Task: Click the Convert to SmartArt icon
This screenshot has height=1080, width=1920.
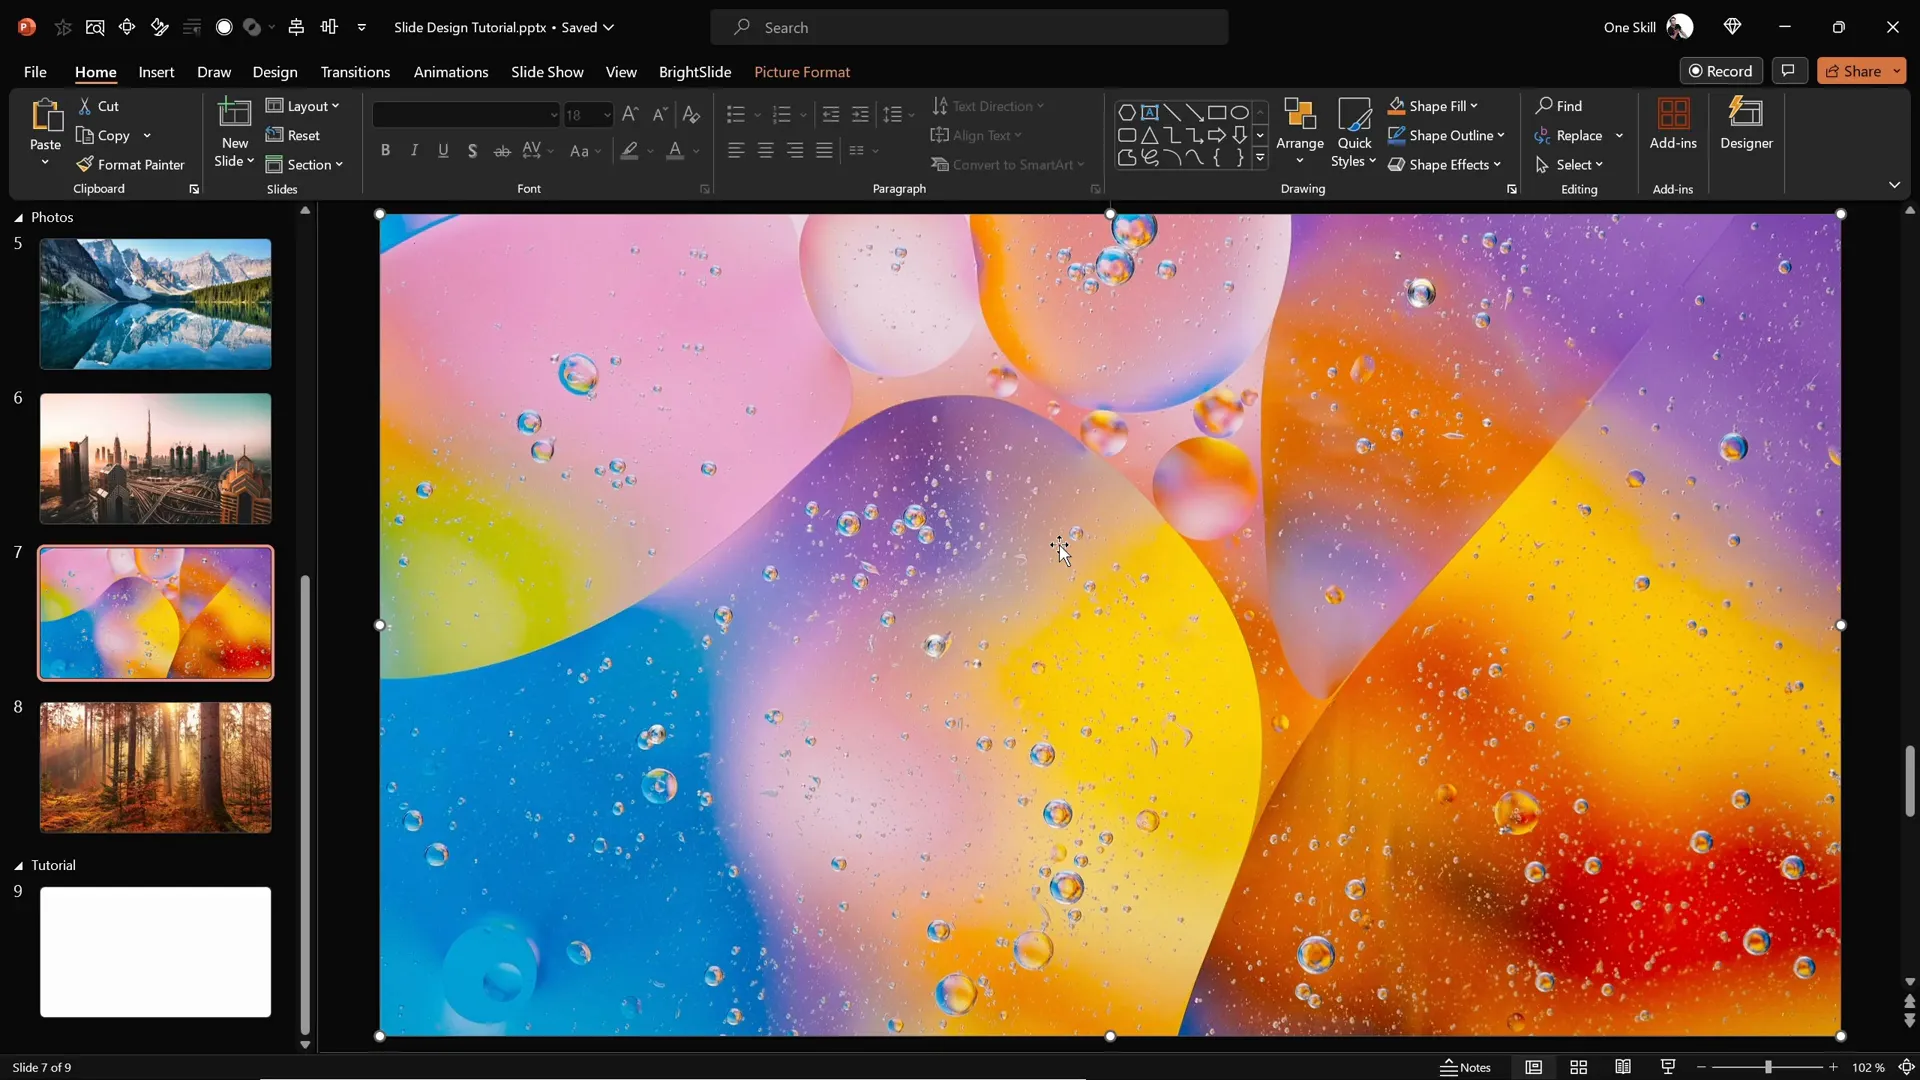Action: [941, 164]
